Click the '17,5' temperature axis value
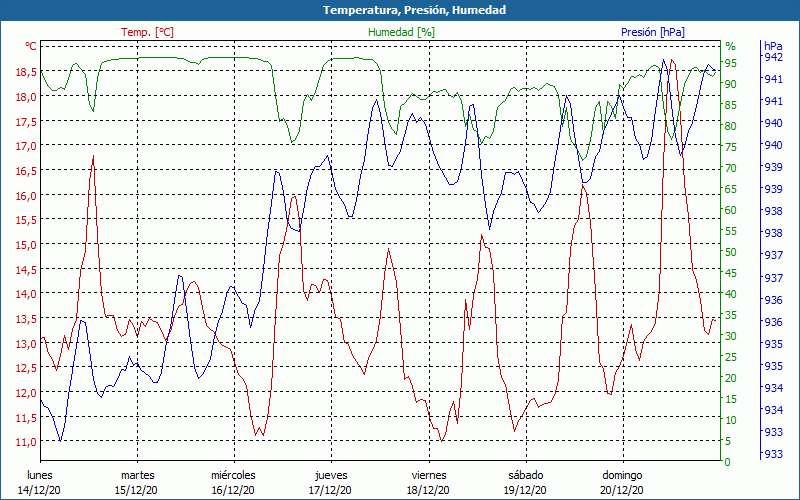This screenshot has height=500, width=800. [27, 121]
